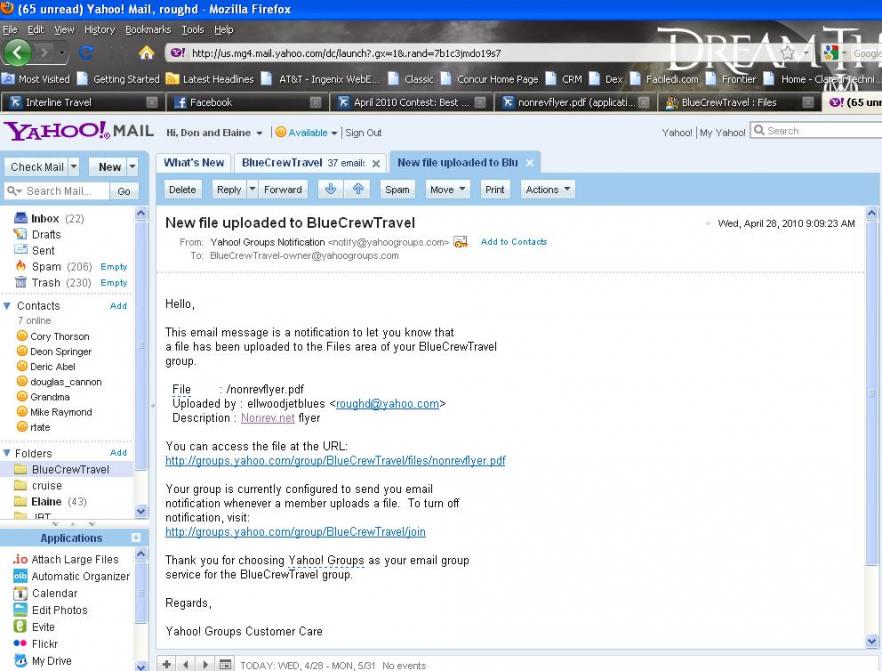Viewport: 882px width, 671px height.
Task: Select the Elaine folder
Action: point(47,502)
